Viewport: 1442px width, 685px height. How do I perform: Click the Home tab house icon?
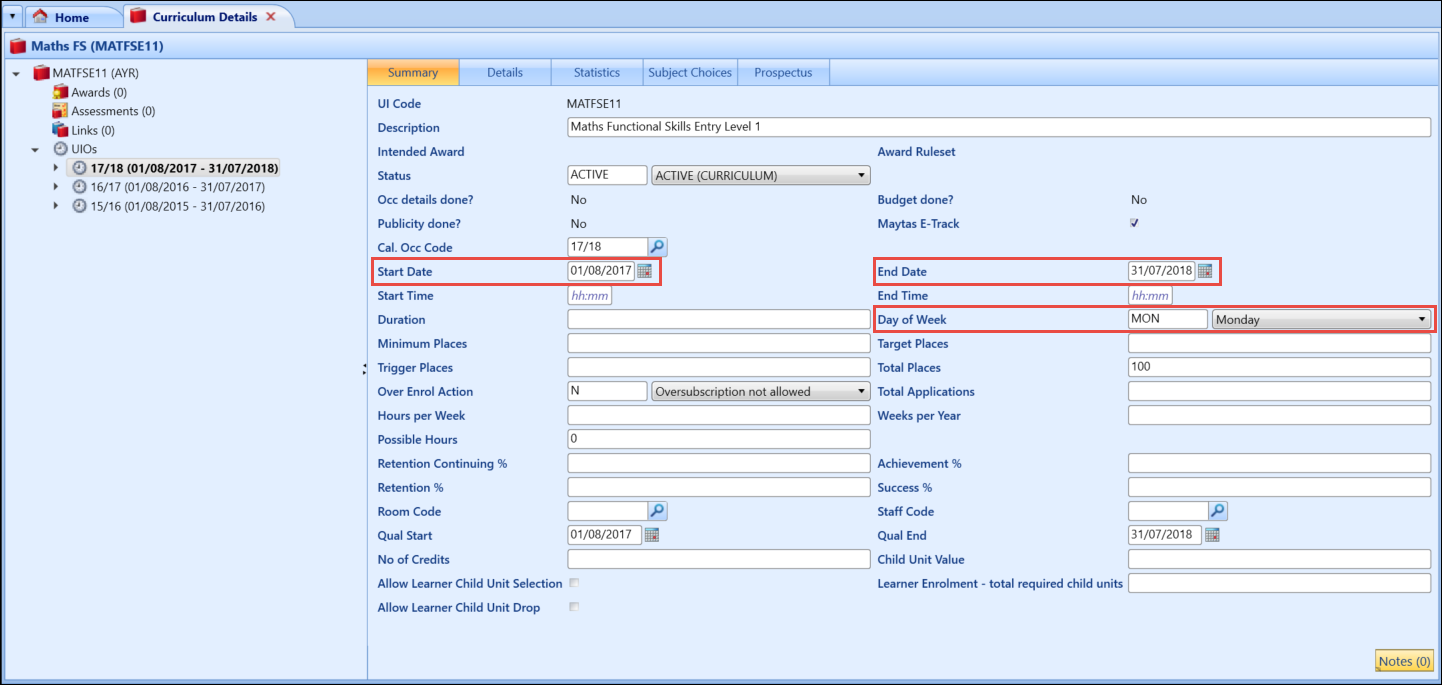40,17
